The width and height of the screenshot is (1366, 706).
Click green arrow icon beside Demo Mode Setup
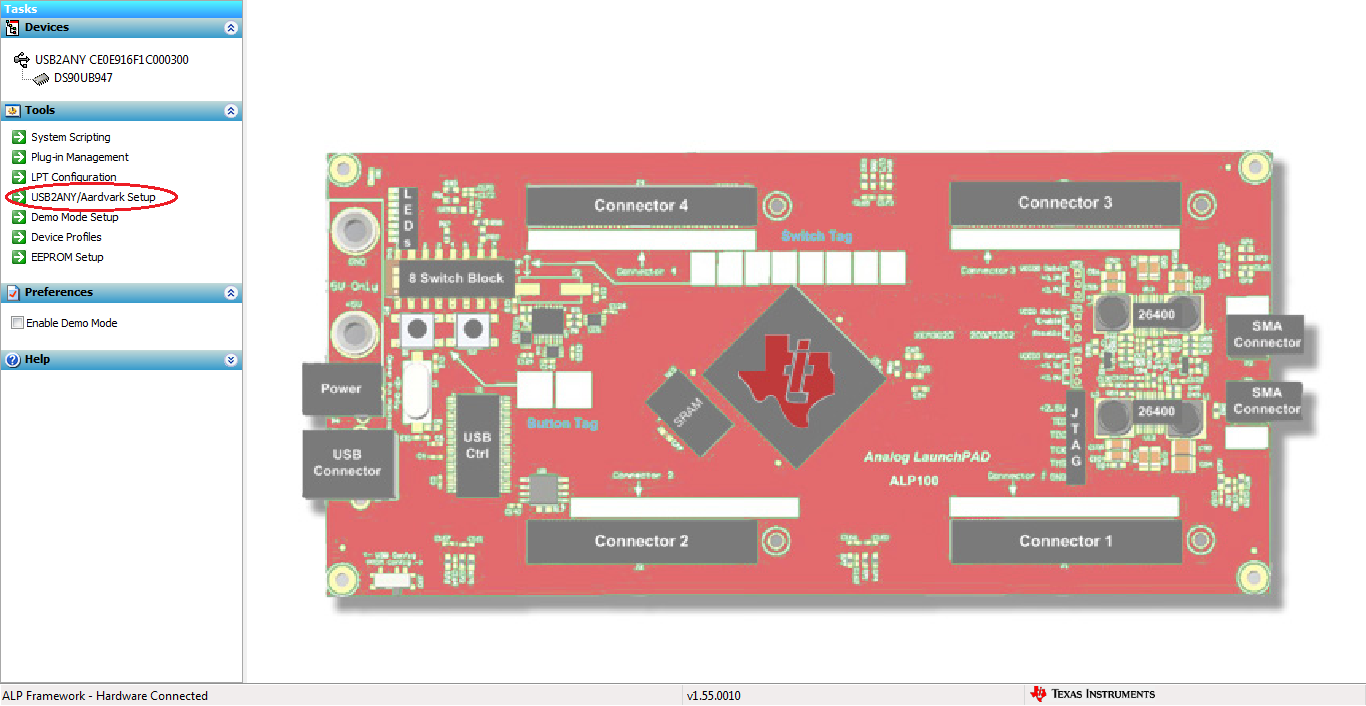(19, 217)
